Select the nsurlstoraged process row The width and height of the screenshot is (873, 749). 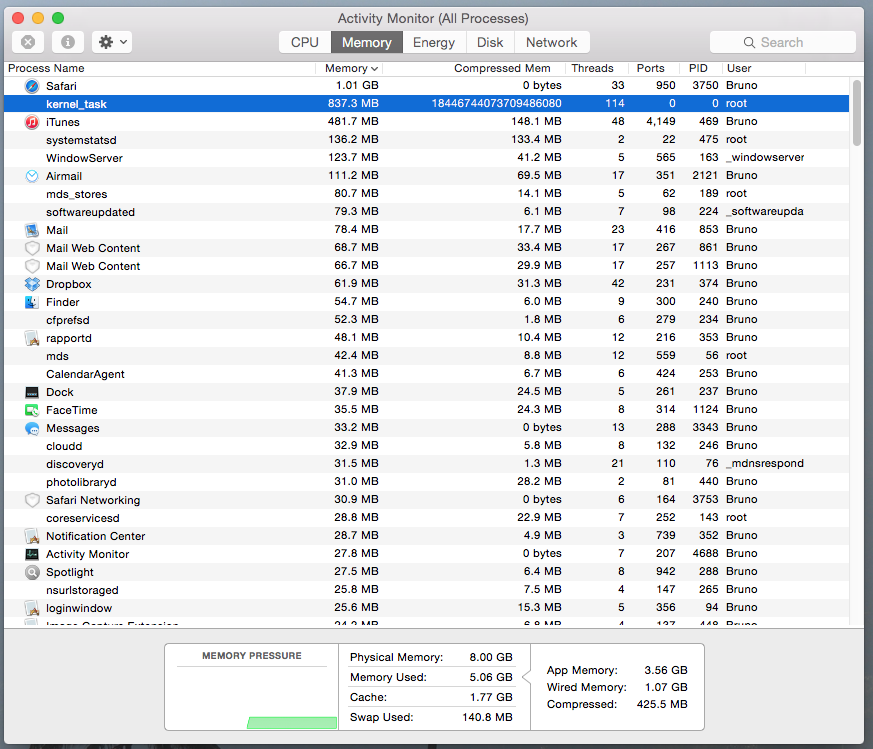[426, 590]
